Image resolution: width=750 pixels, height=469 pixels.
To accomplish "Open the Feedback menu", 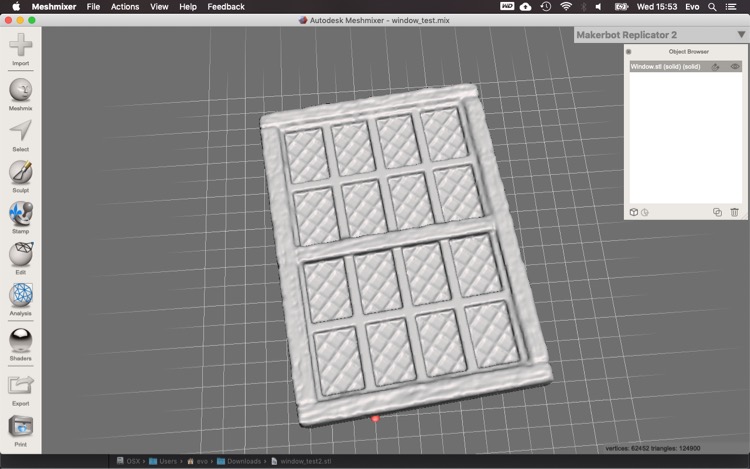I will [x=226, y=7].
